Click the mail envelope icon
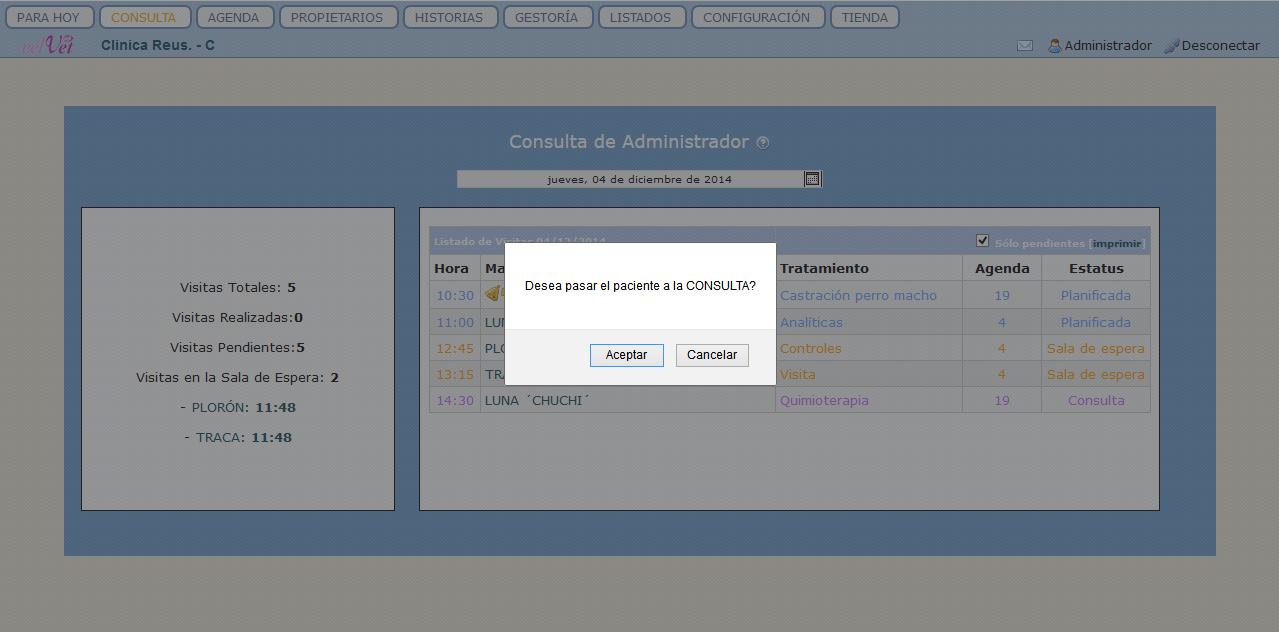This screenshot has height=632, width=1279. pyautogui.click(x=1025, y=46)
